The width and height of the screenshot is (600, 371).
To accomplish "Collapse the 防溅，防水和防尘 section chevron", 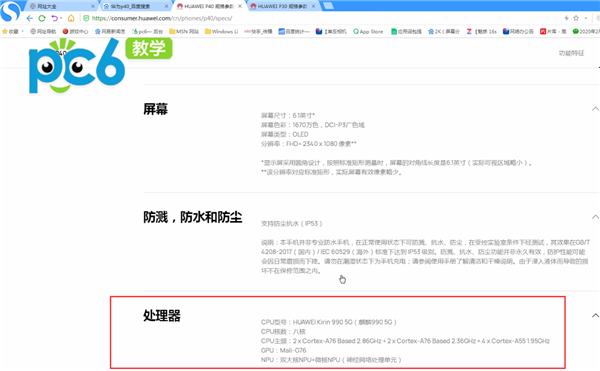I will [x=595, y=217].
